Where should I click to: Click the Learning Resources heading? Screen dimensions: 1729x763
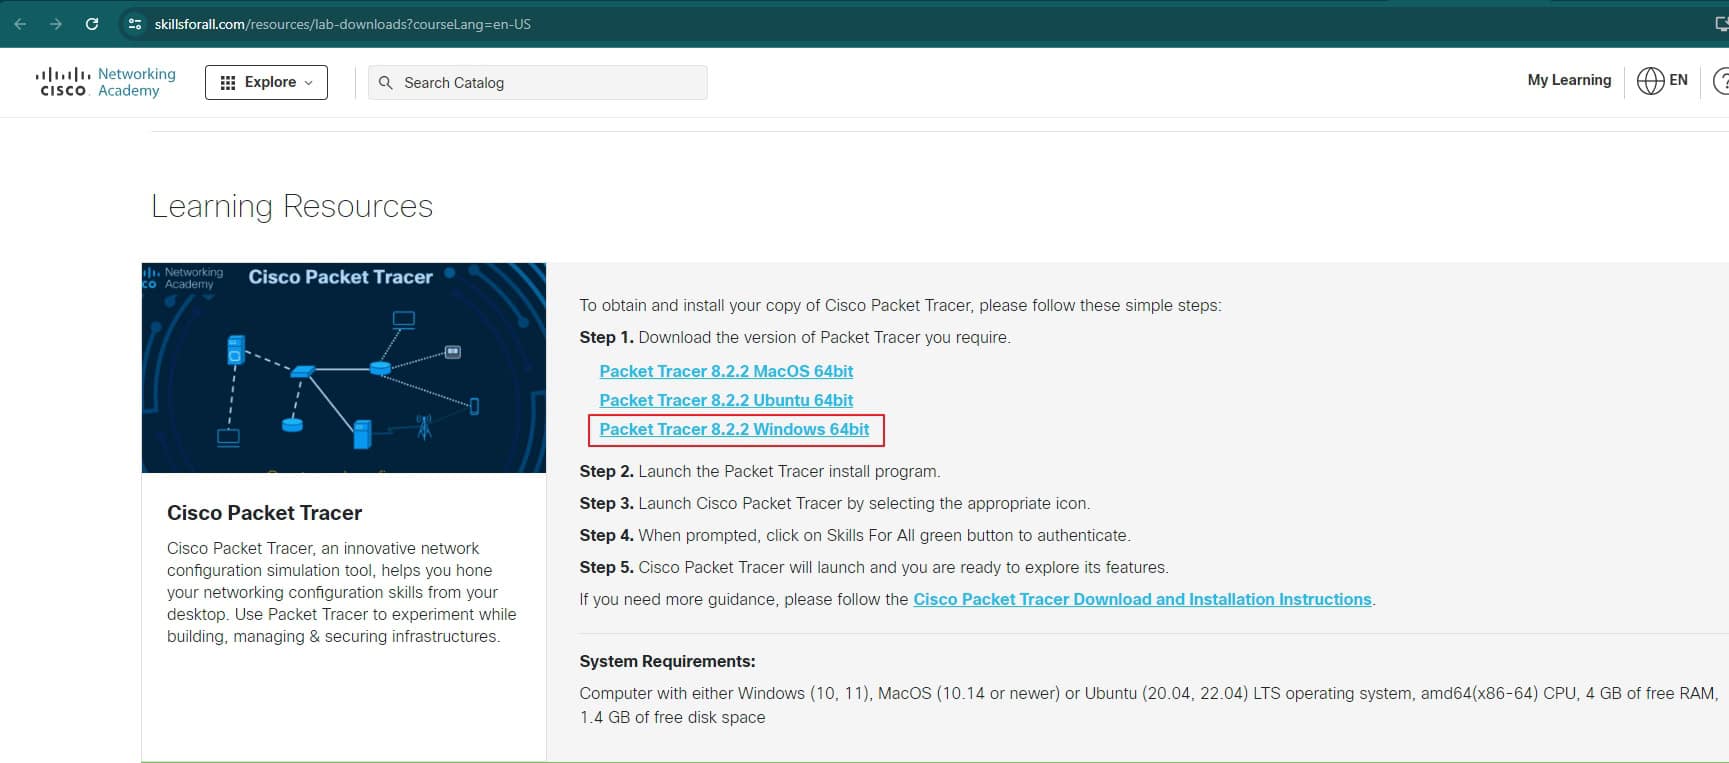292,206
